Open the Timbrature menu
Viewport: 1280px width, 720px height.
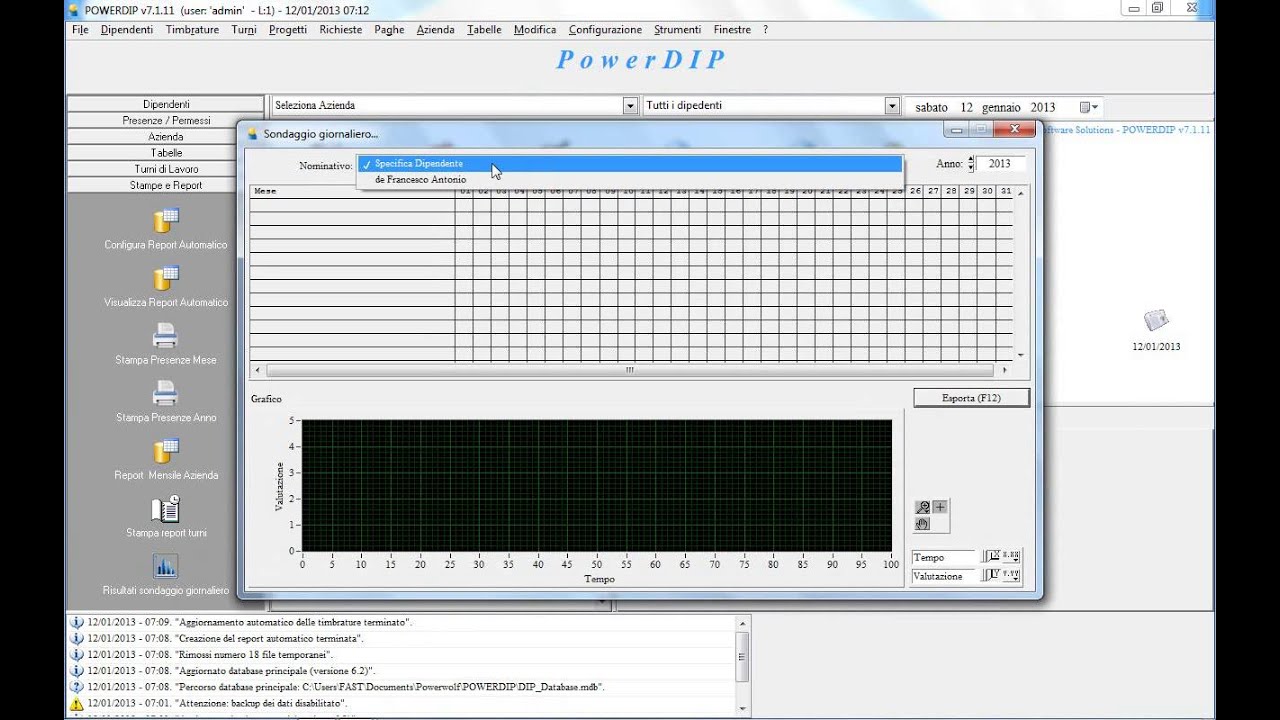click(x=192, y=30)
